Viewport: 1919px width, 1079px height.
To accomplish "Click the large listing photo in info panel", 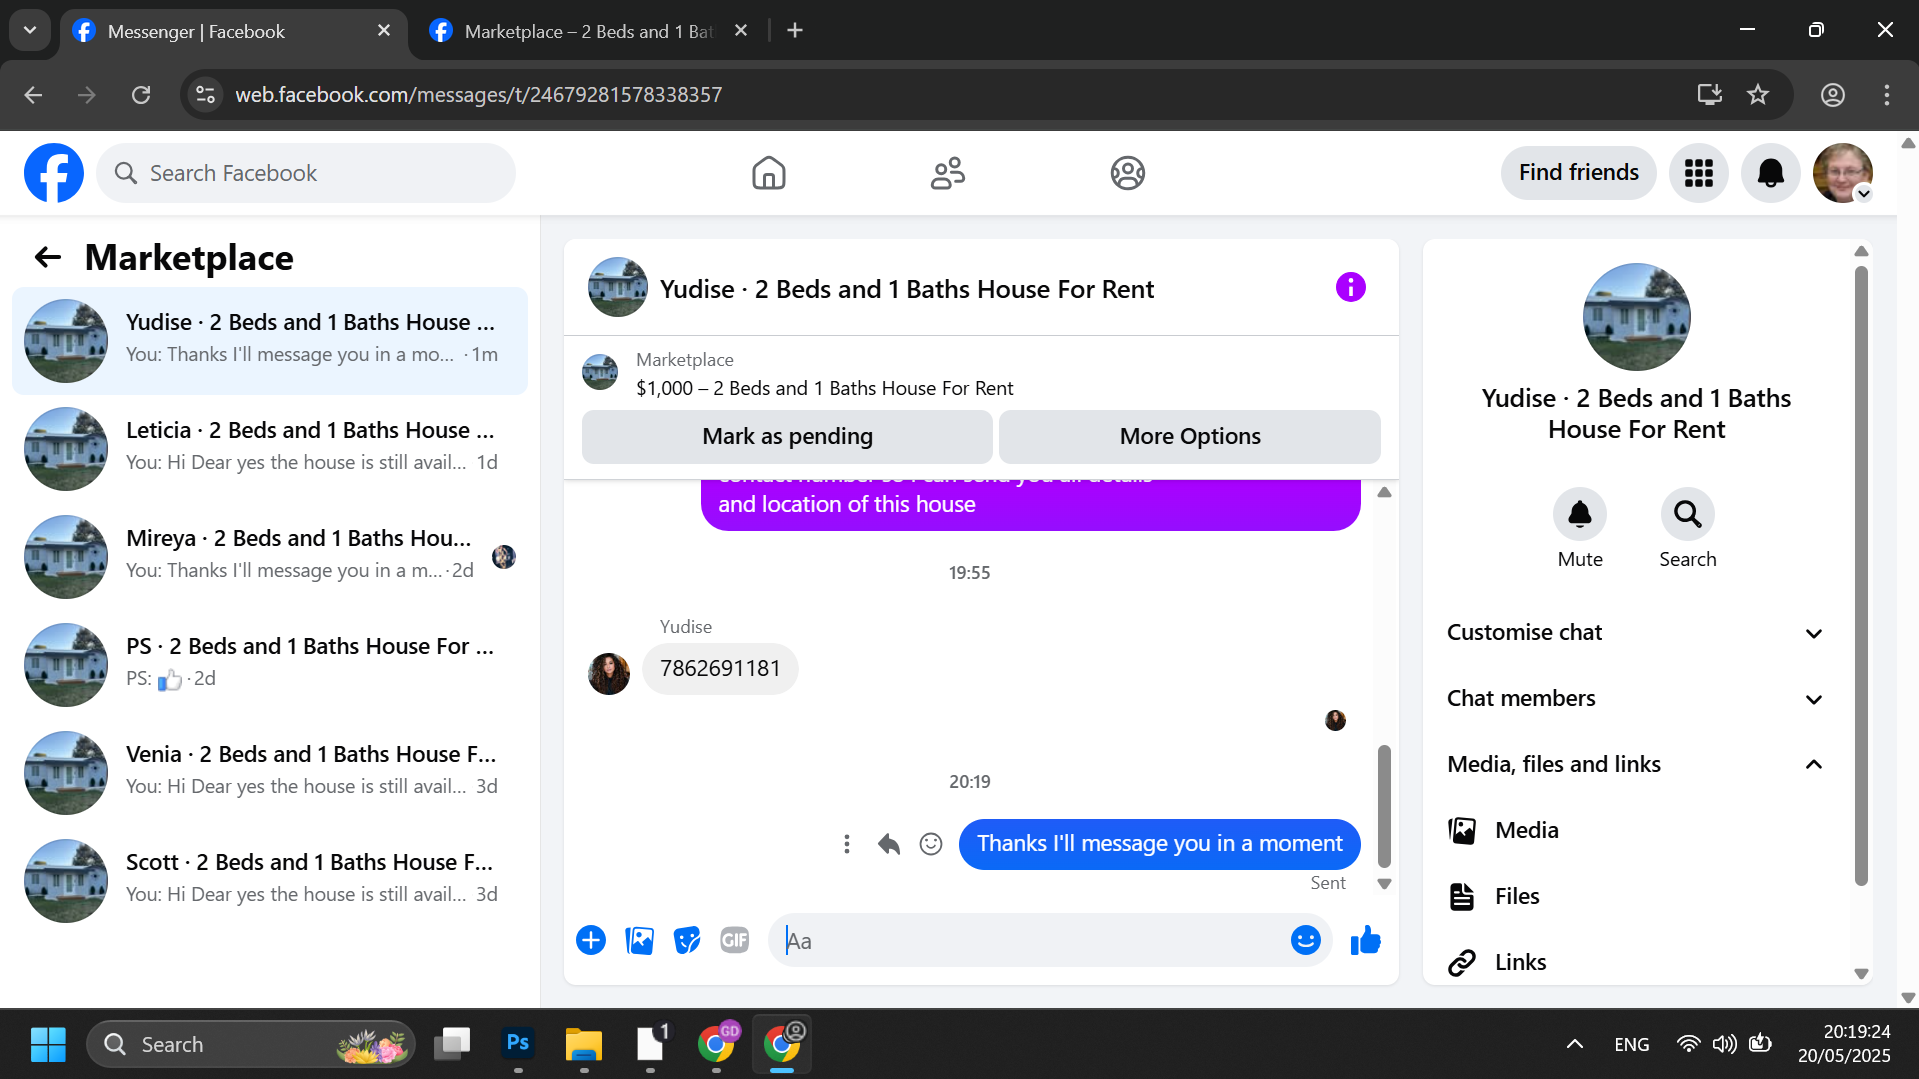I will tap(1636, 316).
